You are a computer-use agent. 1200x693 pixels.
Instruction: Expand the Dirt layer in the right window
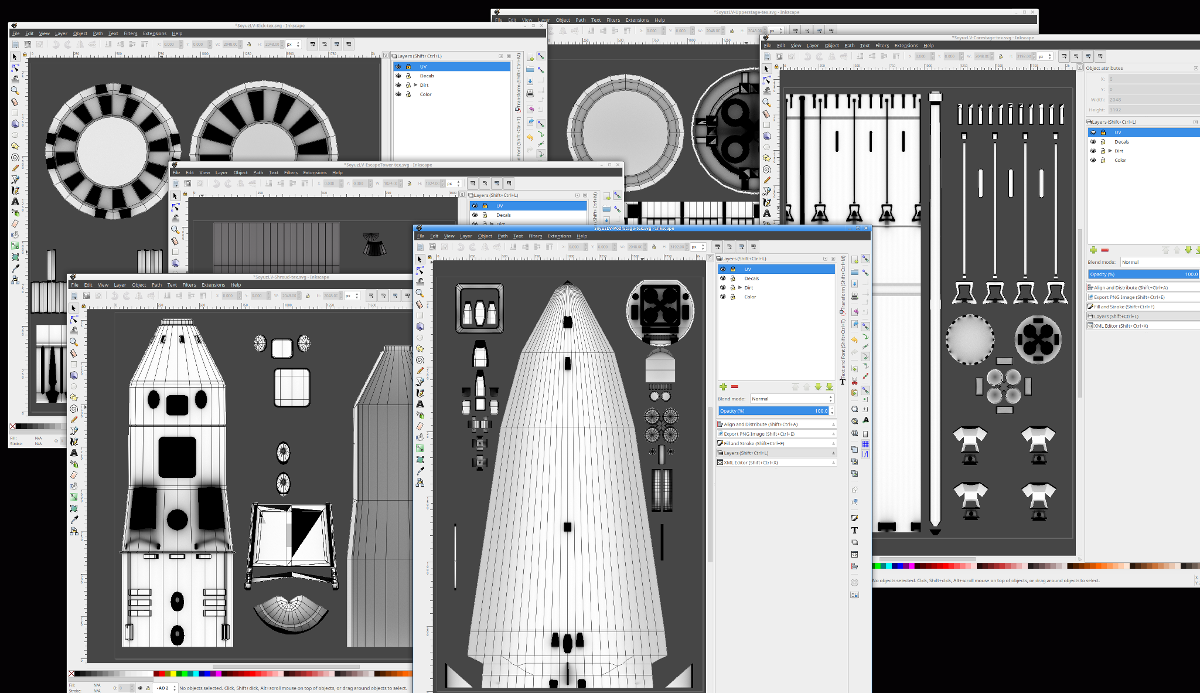point(1110,151)
